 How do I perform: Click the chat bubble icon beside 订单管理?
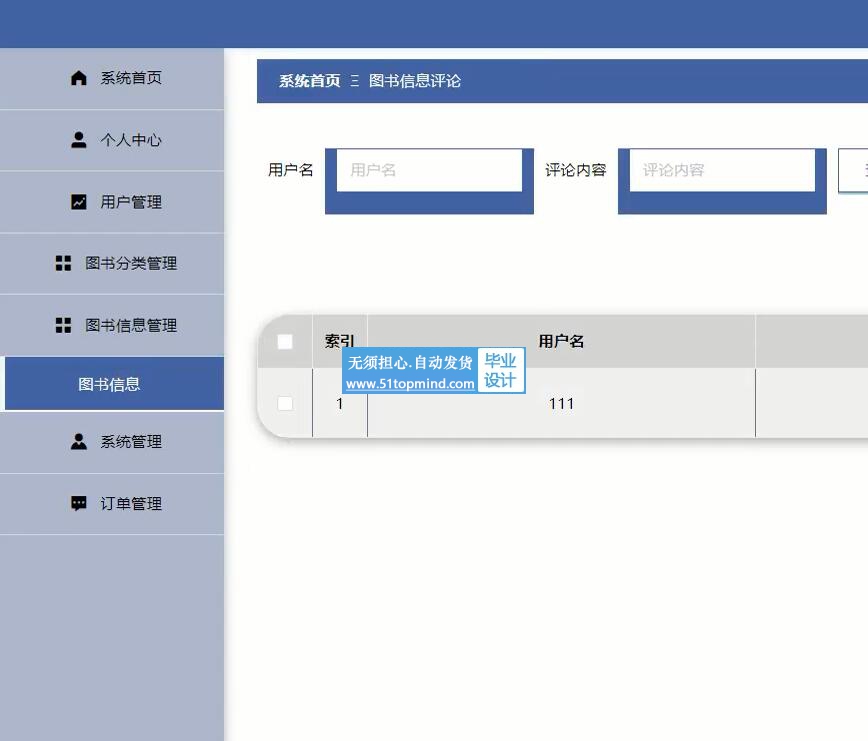(79, 504)
